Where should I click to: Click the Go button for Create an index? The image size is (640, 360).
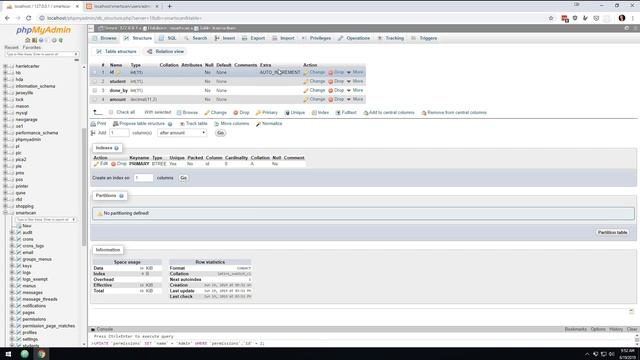click(184, 178)
